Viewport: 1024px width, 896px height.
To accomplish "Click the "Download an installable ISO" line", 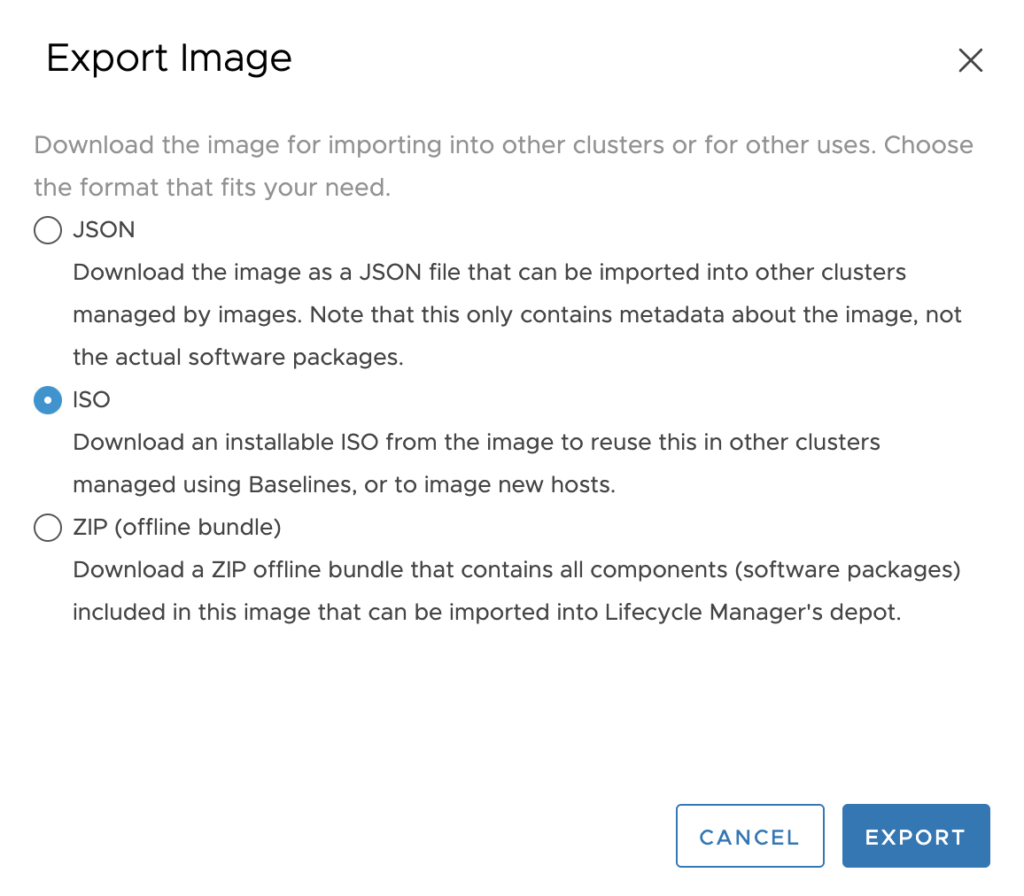I will [x=476, y=442].
